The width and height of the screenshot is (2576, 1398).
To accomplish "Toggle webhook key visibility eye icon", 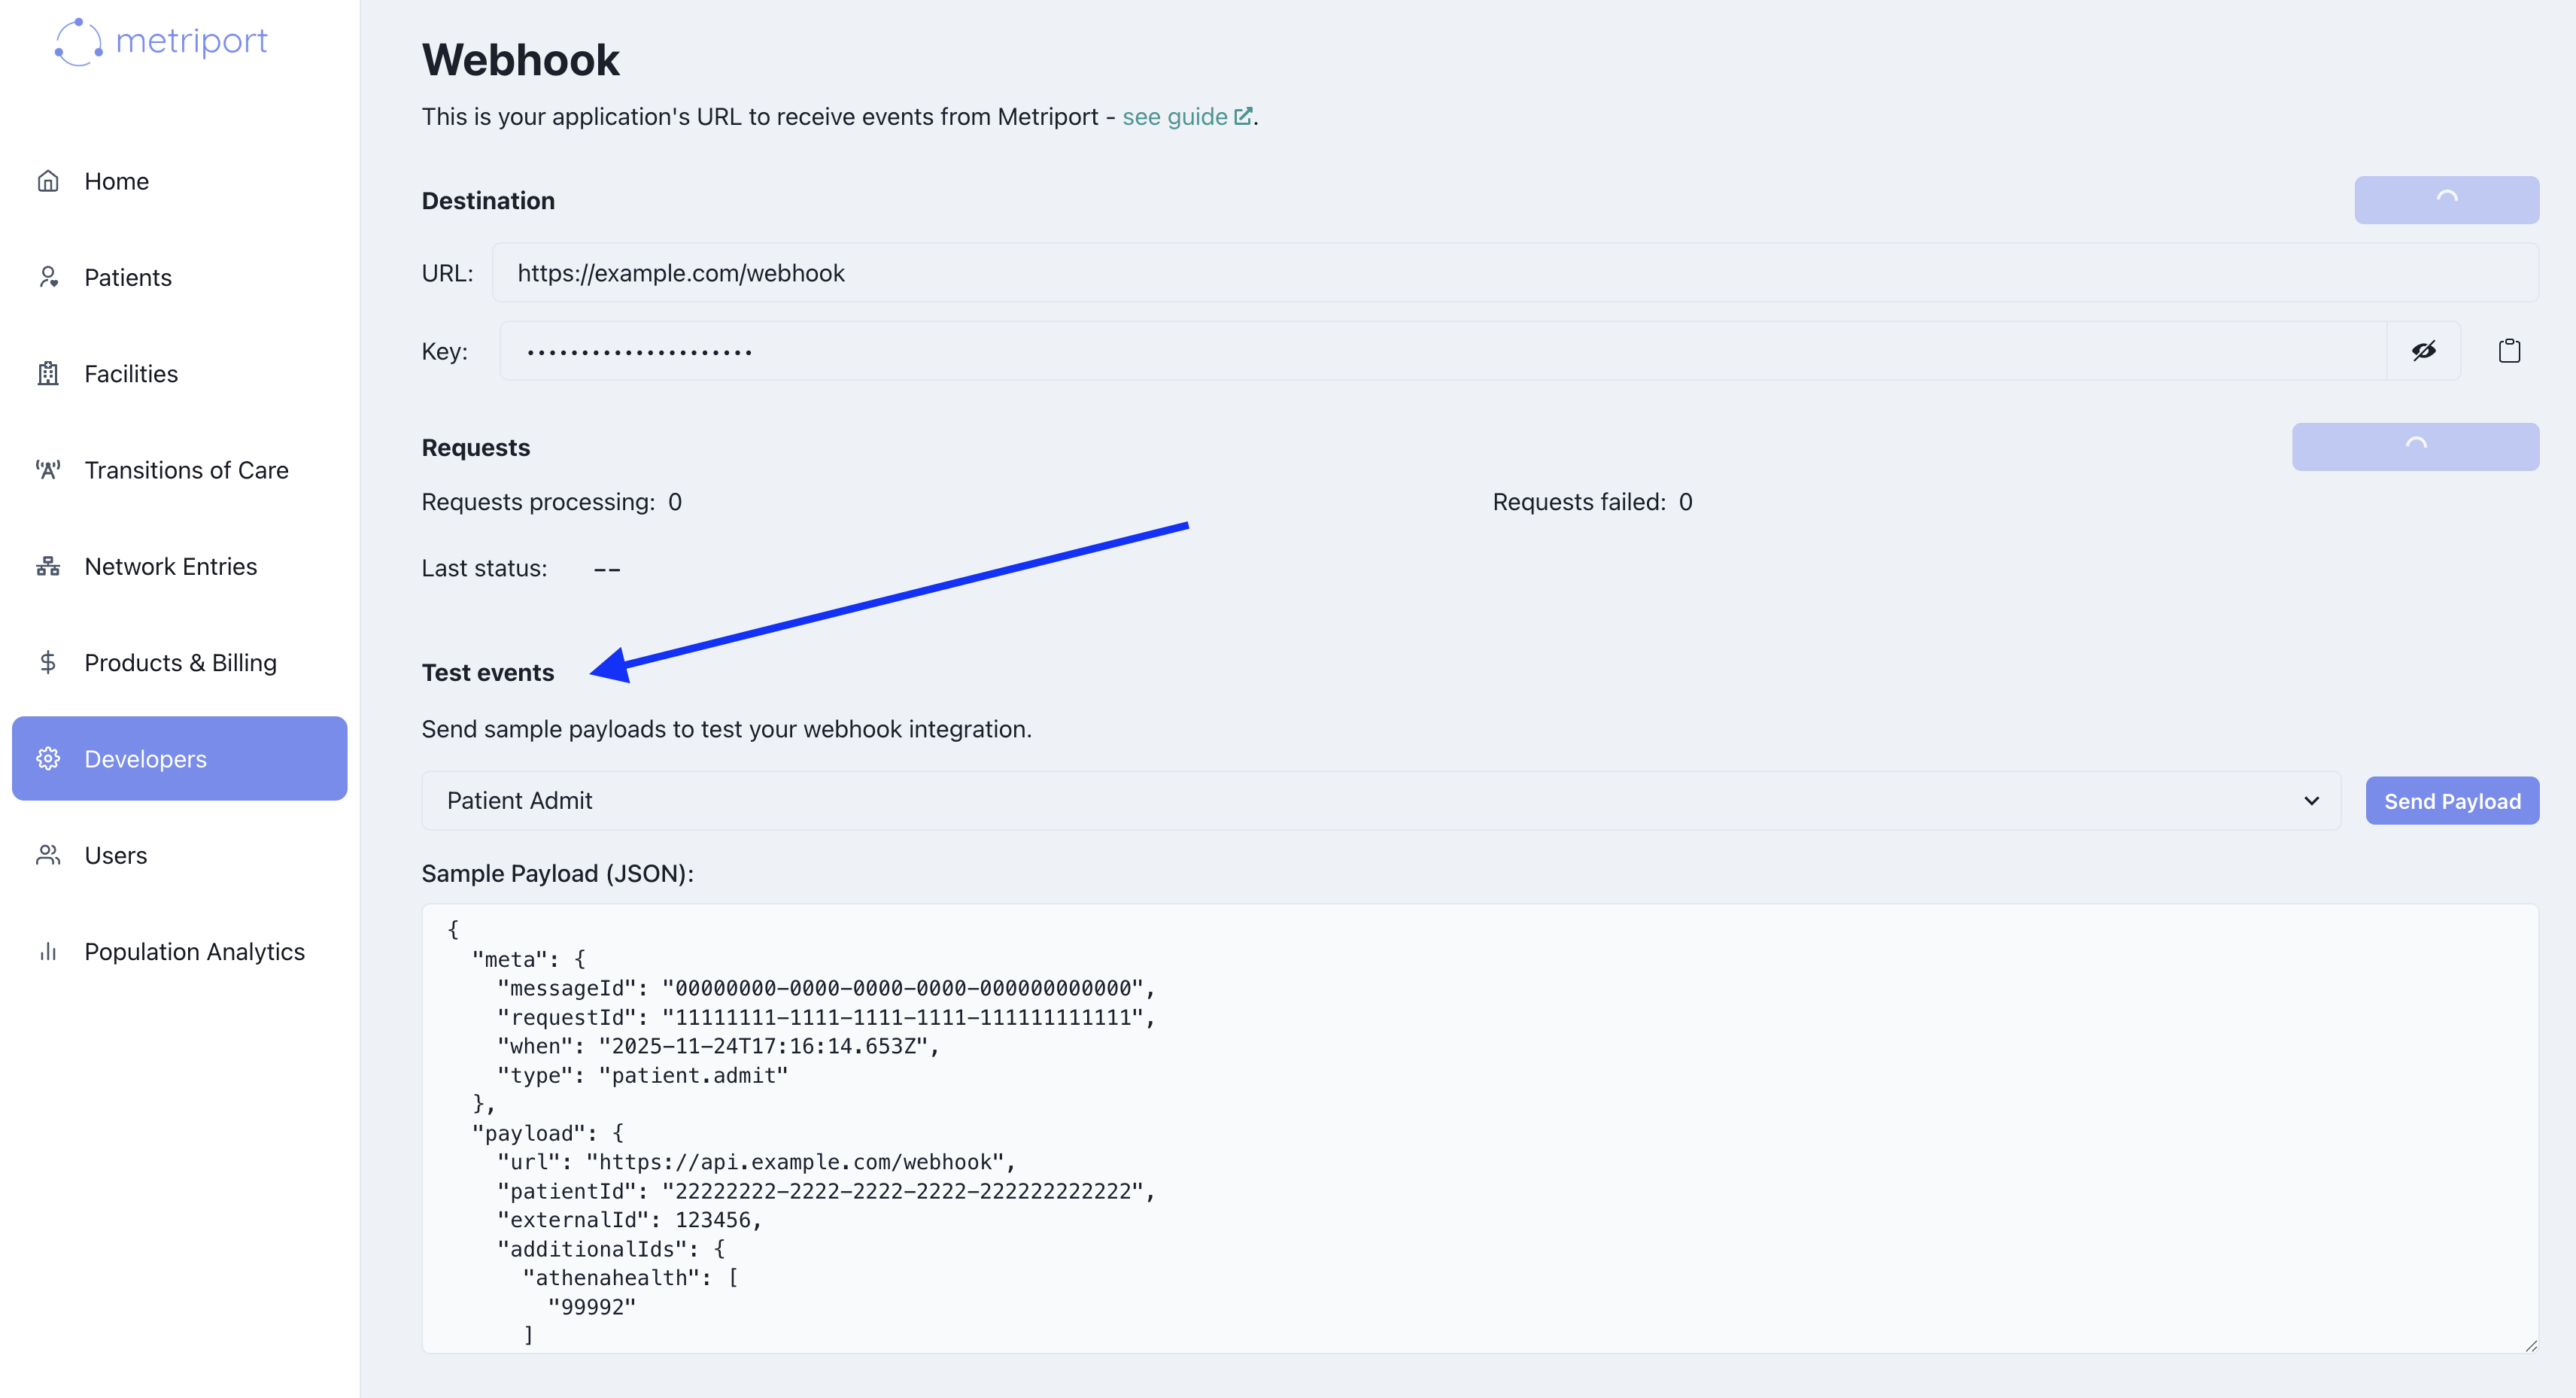I will pyautogui.click(x=2423, y=351).
